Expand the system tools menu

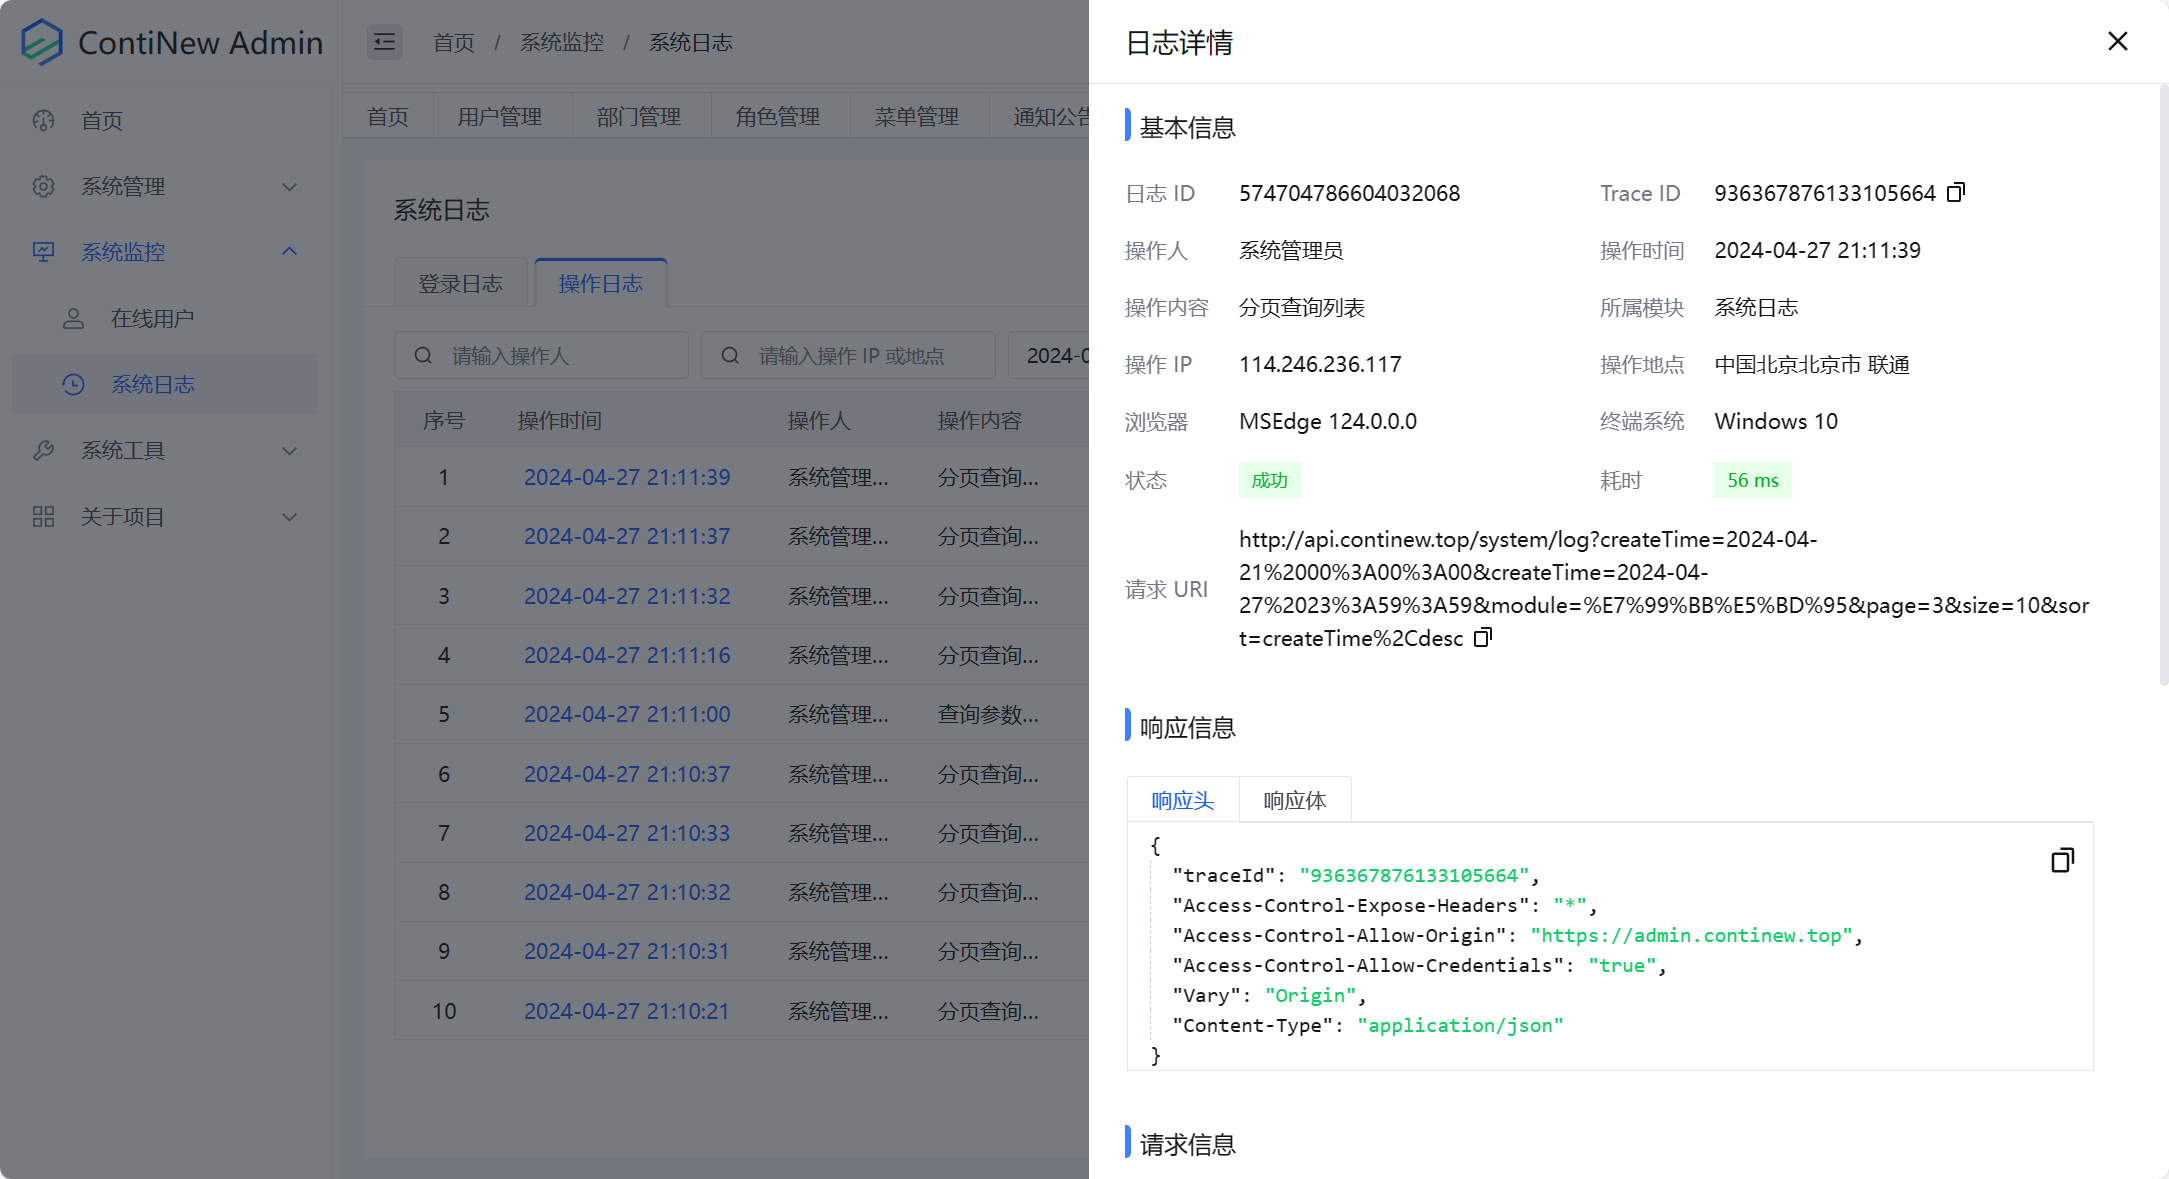click(x=289, y=451)
